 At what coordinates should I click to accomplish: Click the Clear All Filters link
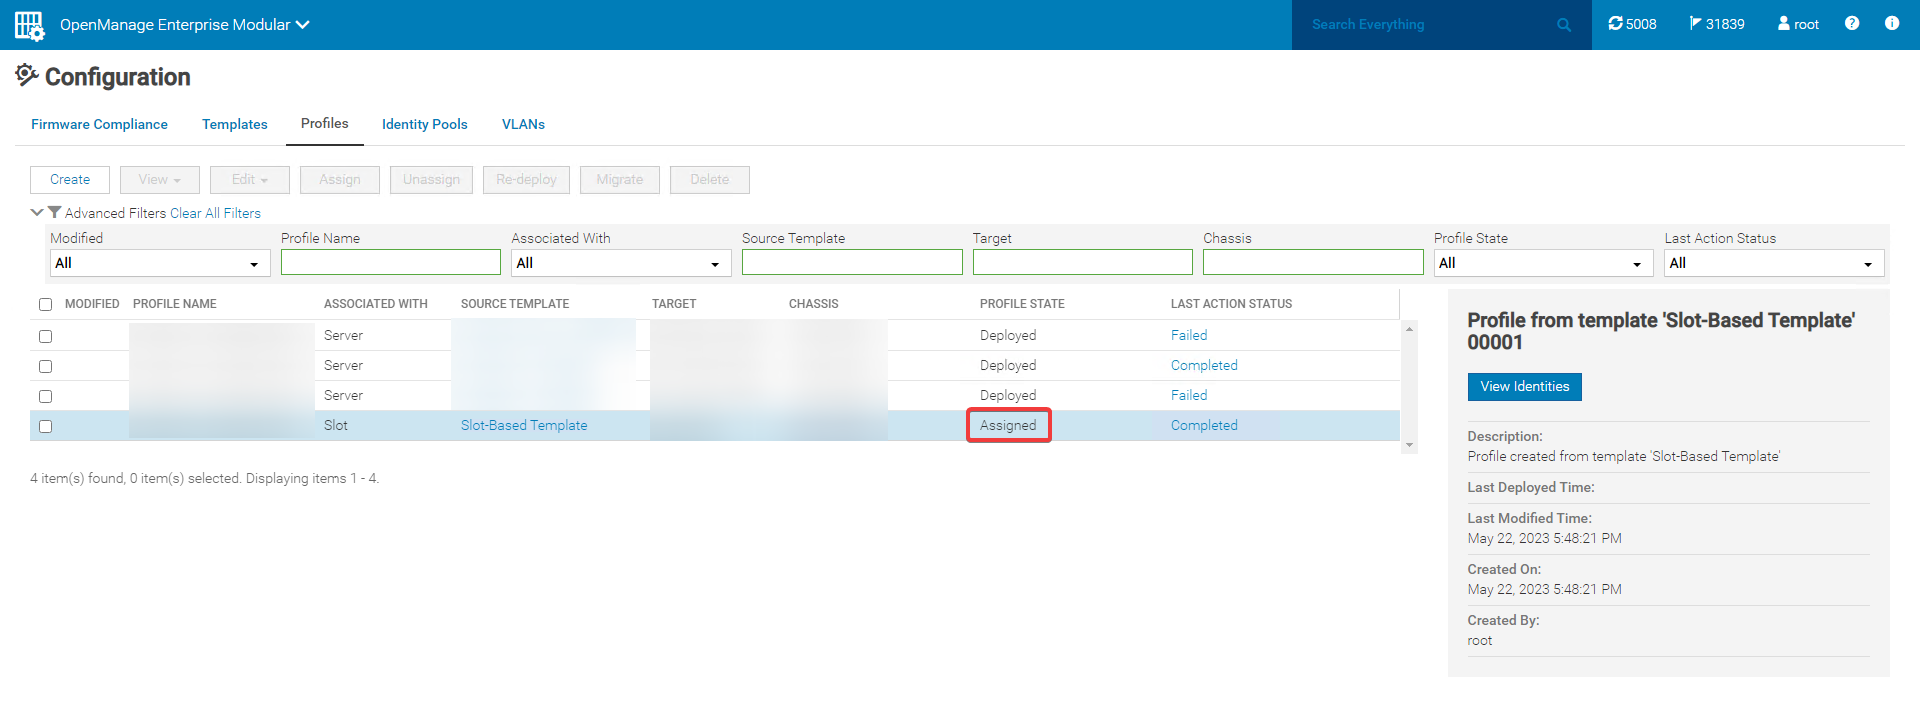point(215,213)
